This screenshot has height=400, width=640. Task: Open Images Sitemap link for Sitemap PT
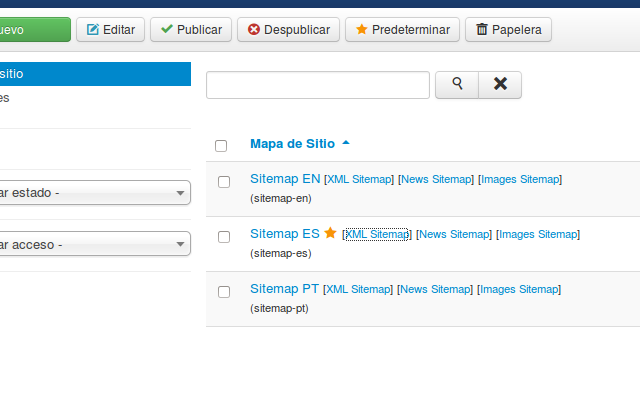(x=520, y=289)
